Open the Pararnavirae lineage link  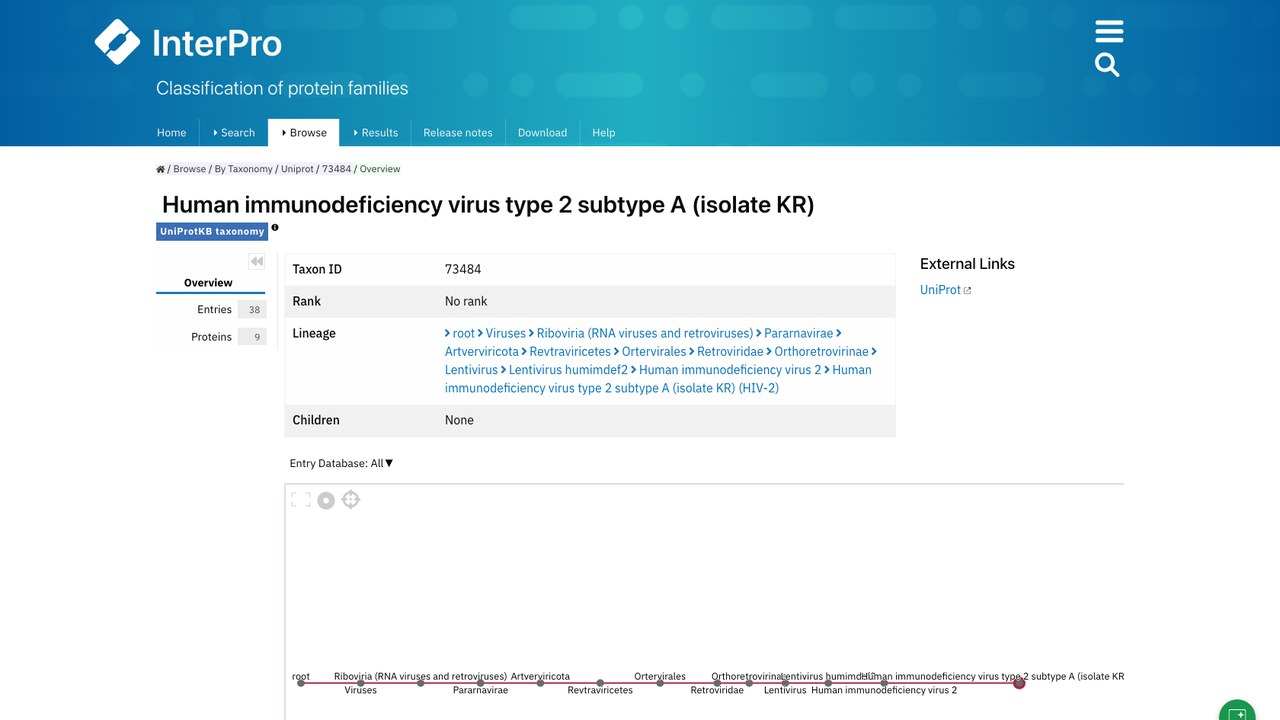click(x=798, y=333)
